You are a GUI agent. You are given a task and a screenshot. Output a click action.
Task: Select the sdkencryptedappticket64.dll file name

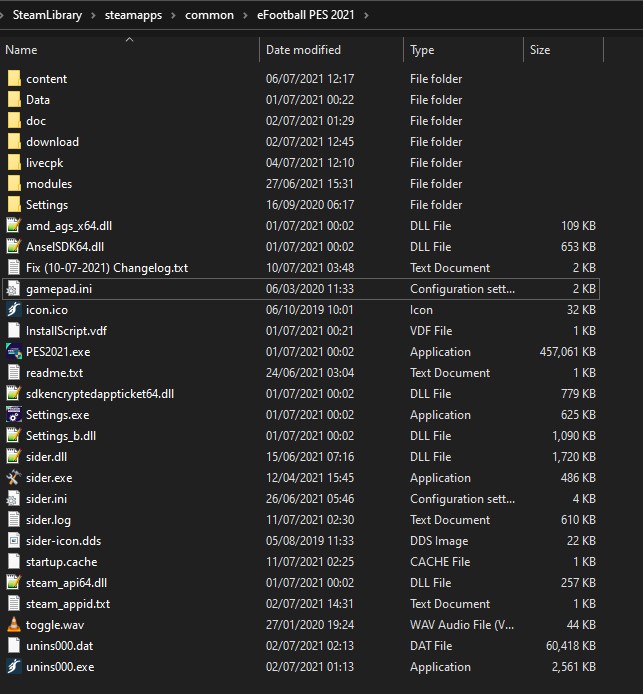[100, 394]
